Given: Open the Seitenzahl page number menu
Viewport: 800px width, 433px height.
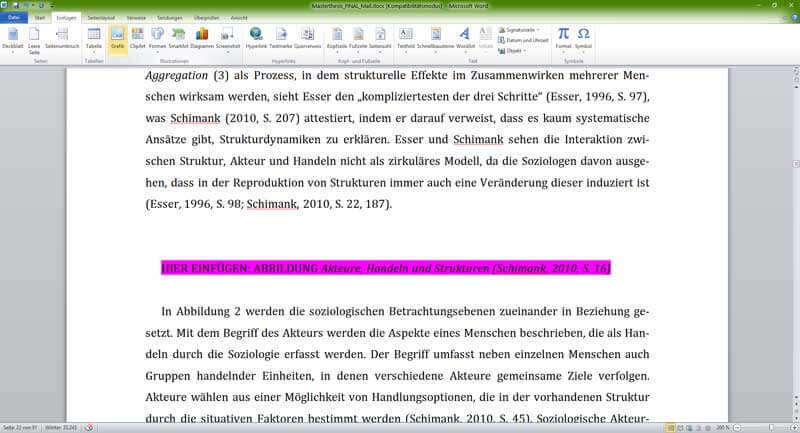Looking at the screenshot, I should [380, 39].
